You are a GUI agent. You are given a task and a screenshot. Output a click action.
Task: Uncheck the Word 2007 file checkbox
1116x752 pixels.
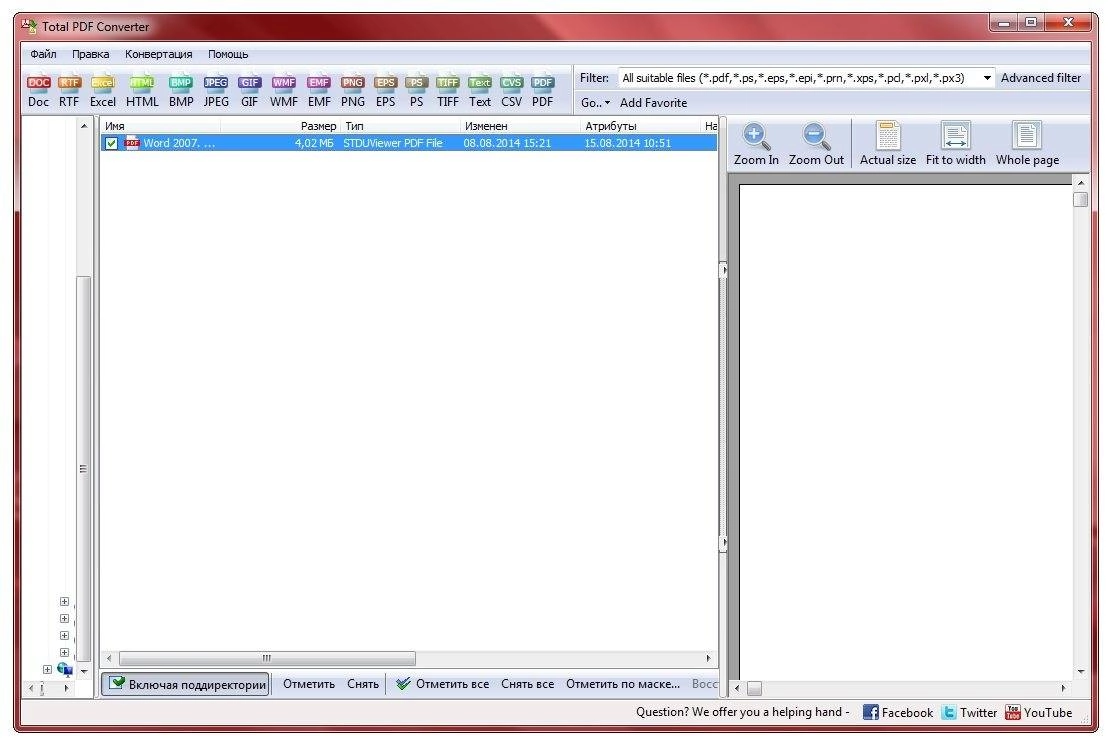111,143
